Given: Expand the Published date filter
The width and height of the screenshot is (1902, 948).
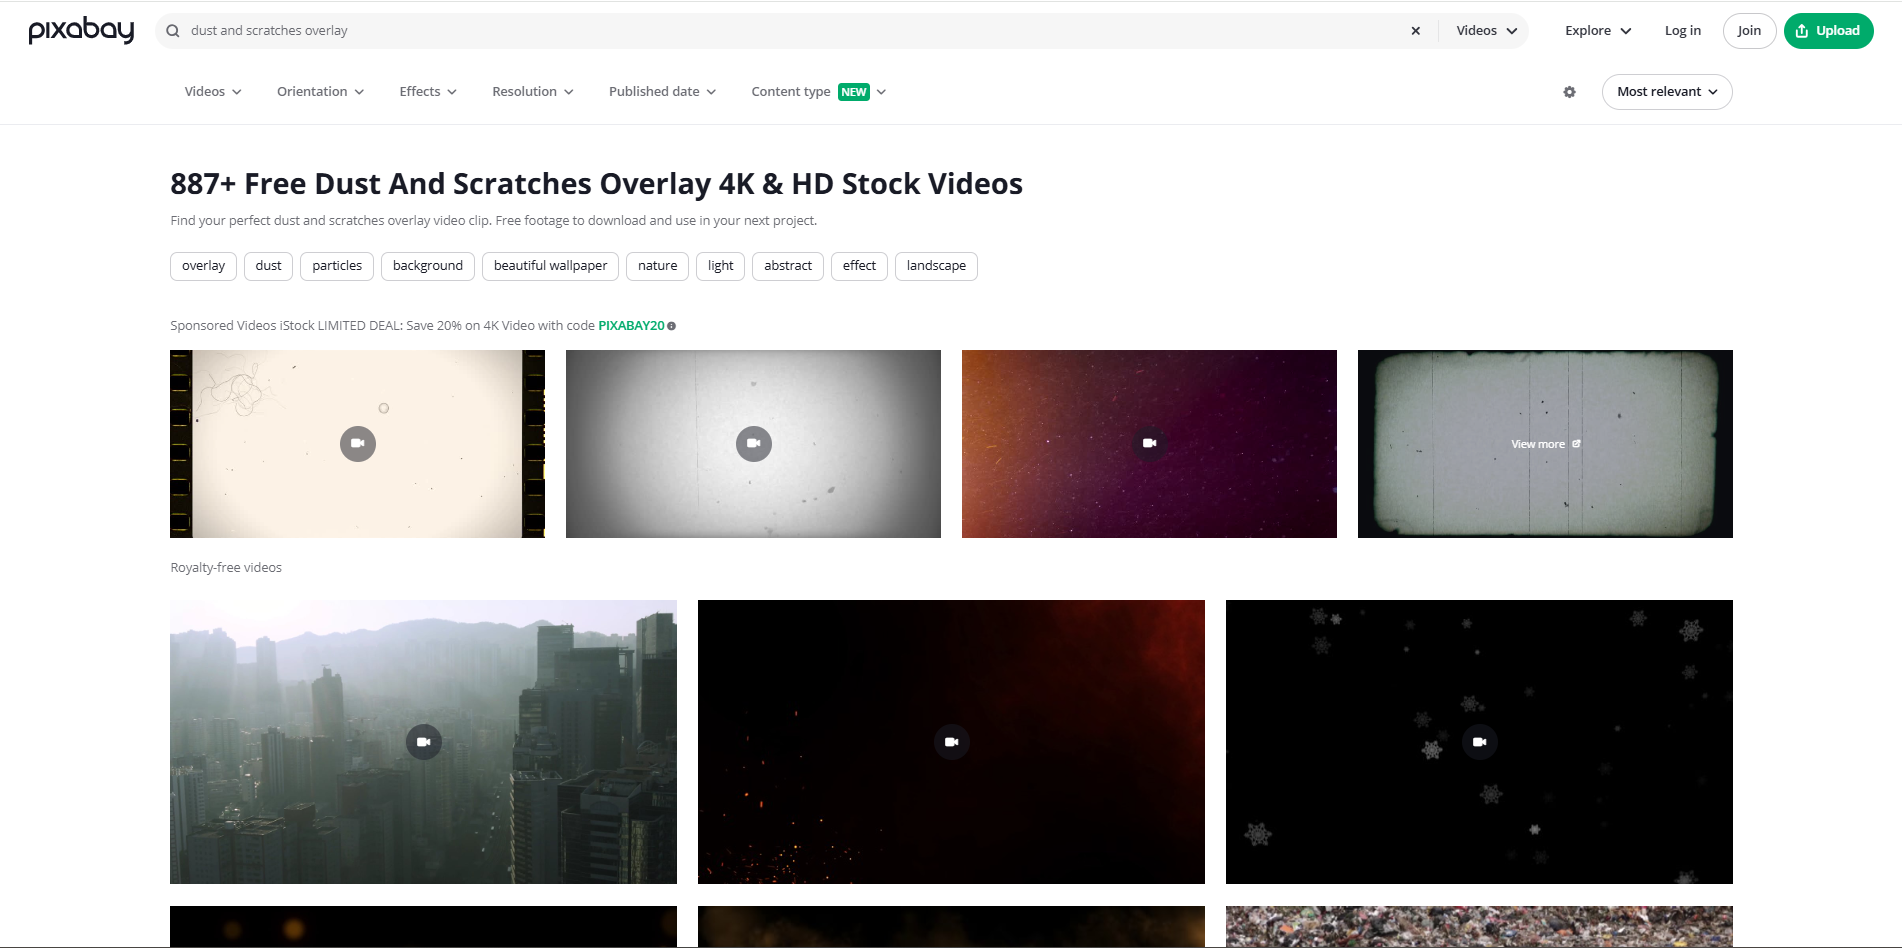Looking at the screenshot, I should point(662,91).
